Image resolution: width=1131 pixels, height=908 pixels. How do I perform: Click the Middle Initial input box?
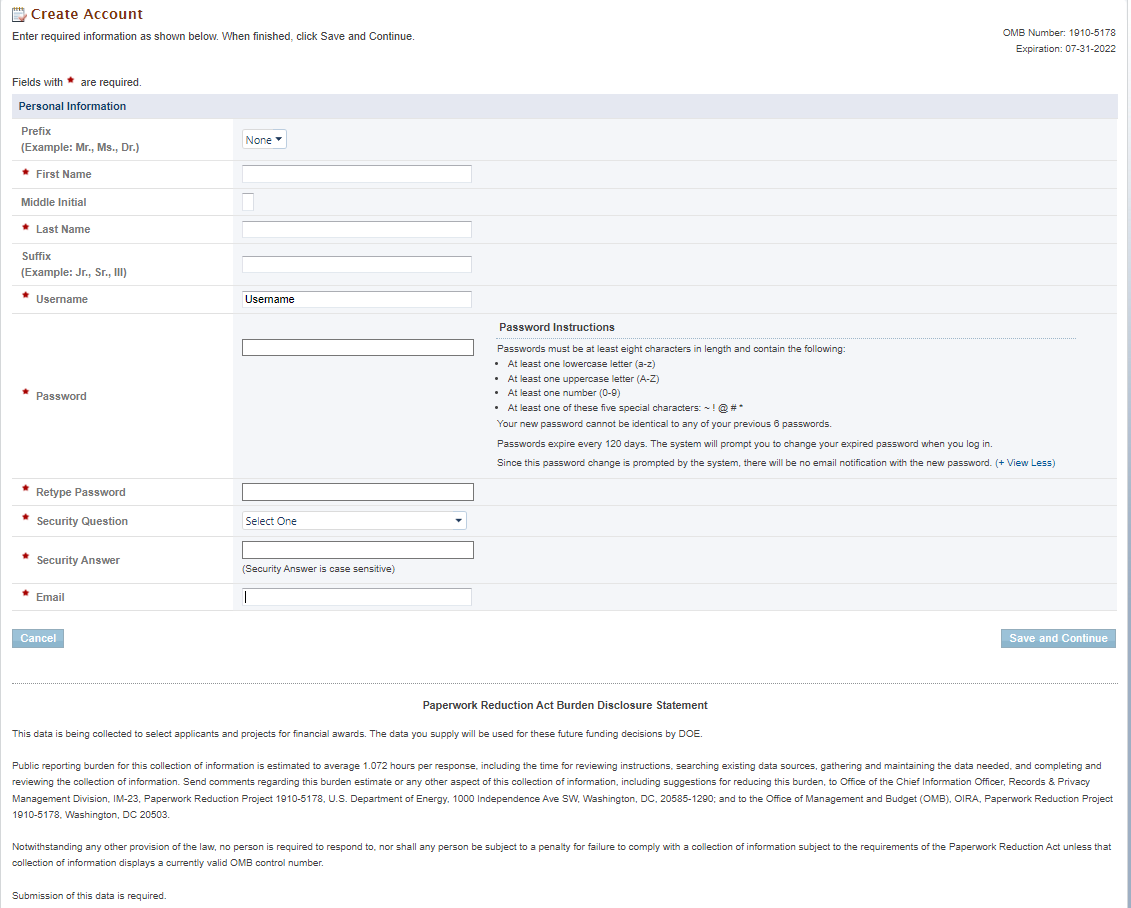248,202
